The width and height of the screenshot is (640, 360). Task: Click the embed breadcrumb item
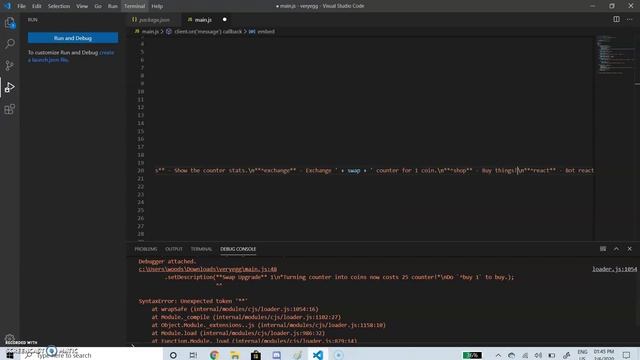click(266, 31)
